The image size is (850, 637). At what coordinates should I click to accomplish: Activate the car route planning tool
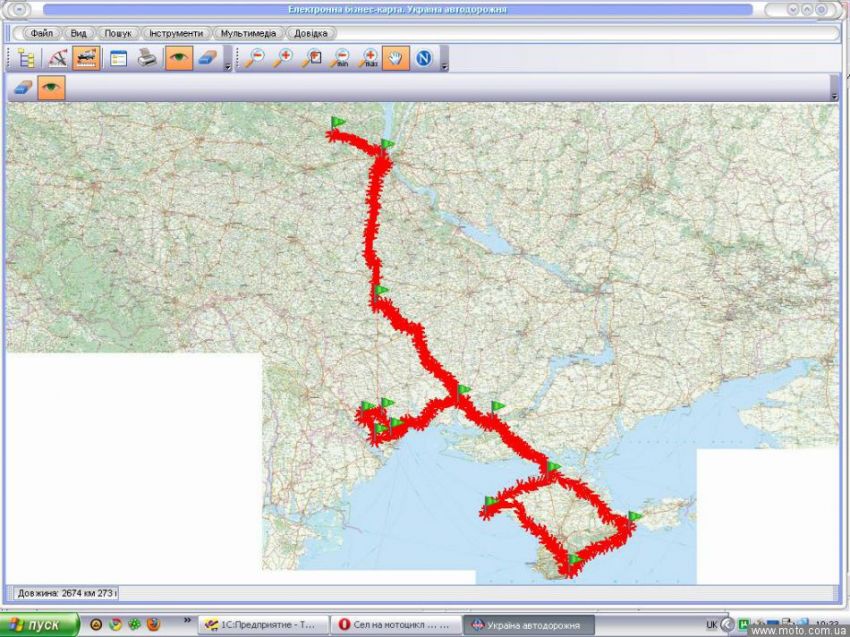tap(85, 58)
